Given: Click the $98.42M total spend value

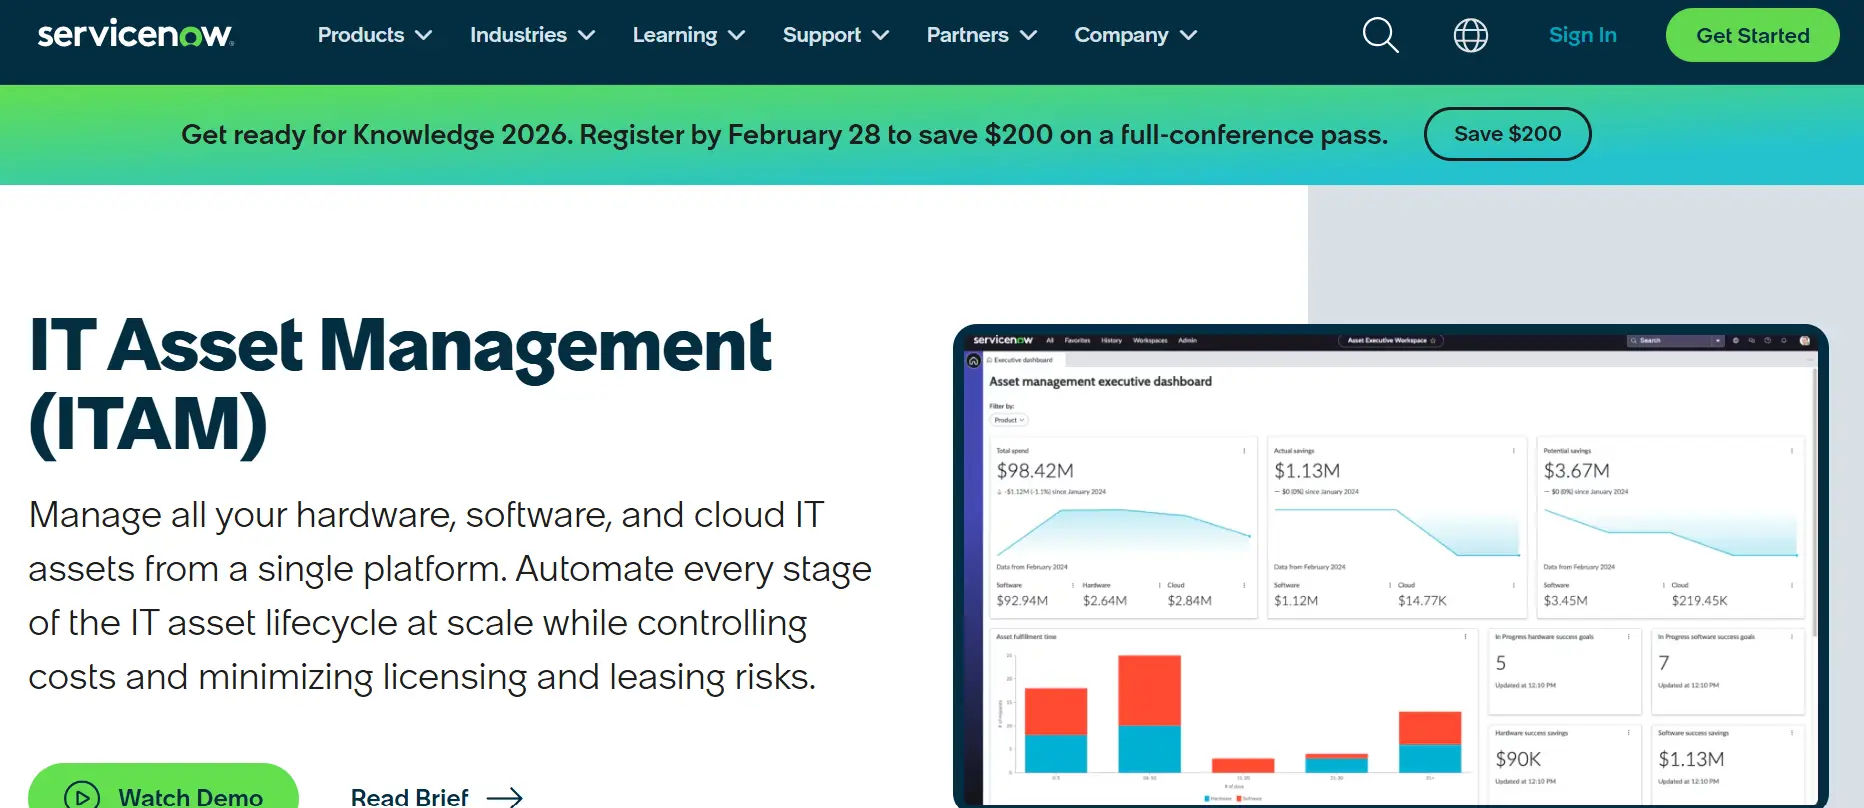Looking at the screenshot, I should click(x=1035, y=471).
